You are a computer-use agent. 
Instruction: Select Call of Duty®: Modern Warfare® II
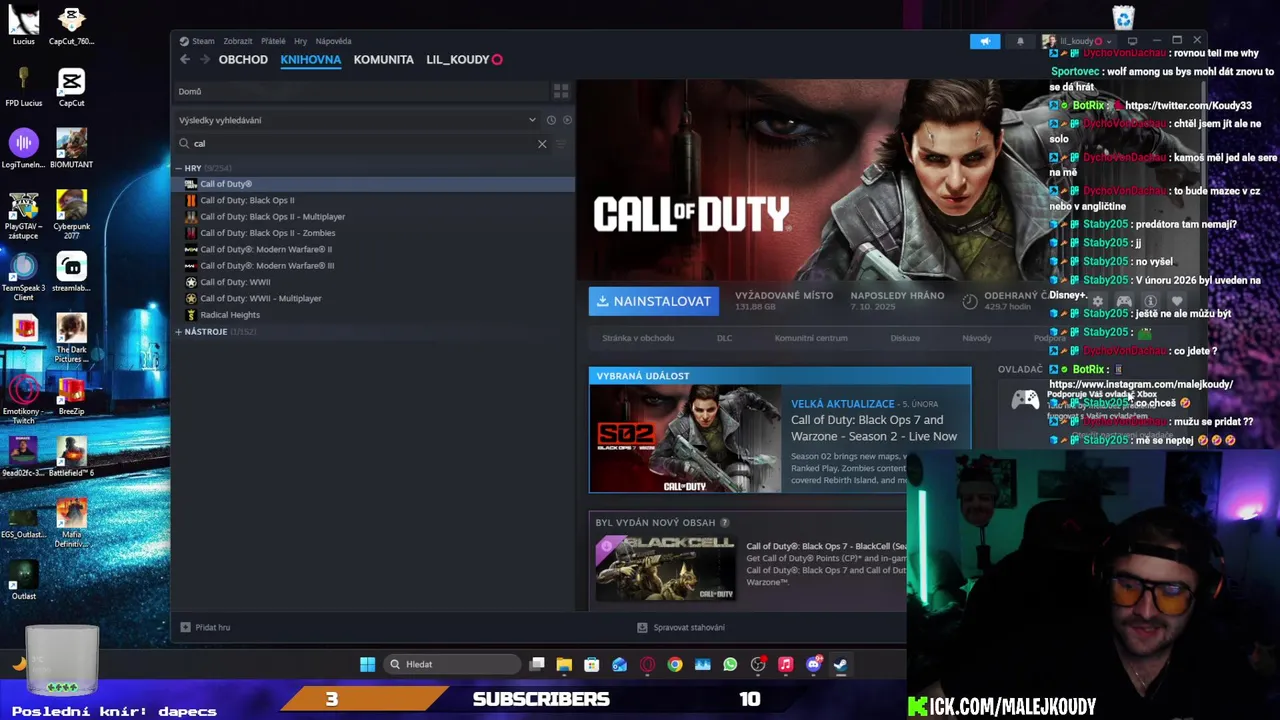372,249
